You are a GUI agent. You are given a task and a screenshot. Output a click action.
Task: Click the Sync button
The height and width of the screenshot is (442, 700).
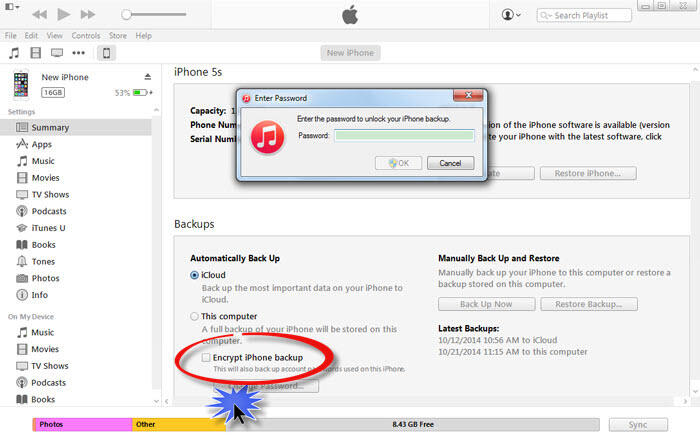[x=638, y=425]
